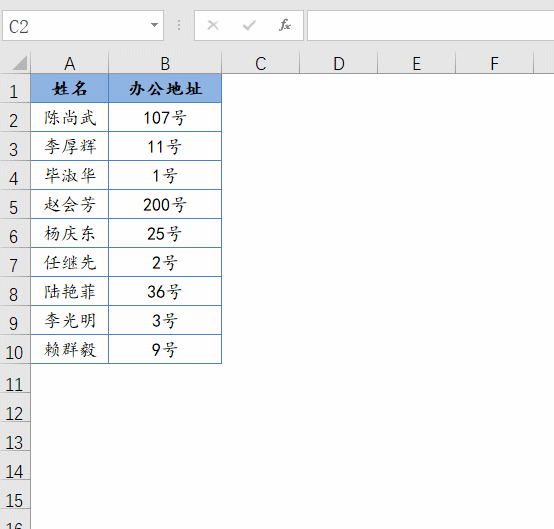Select the cell containing 2号

pos(165,262)
